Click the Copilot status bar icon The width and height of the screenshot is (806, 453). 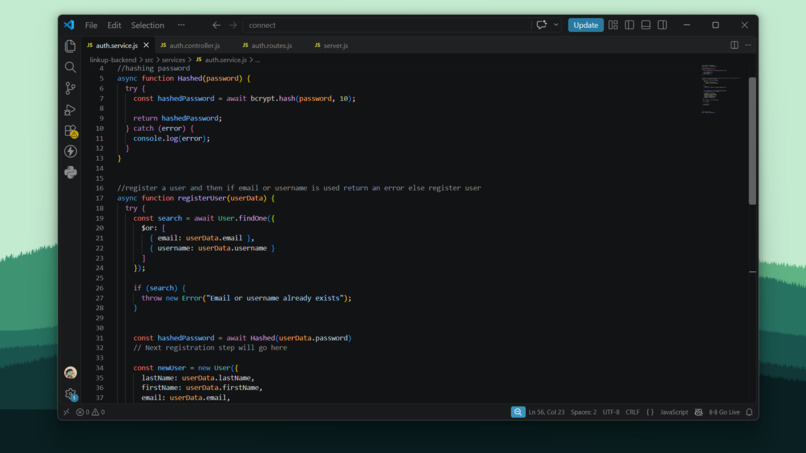(698, 412)
